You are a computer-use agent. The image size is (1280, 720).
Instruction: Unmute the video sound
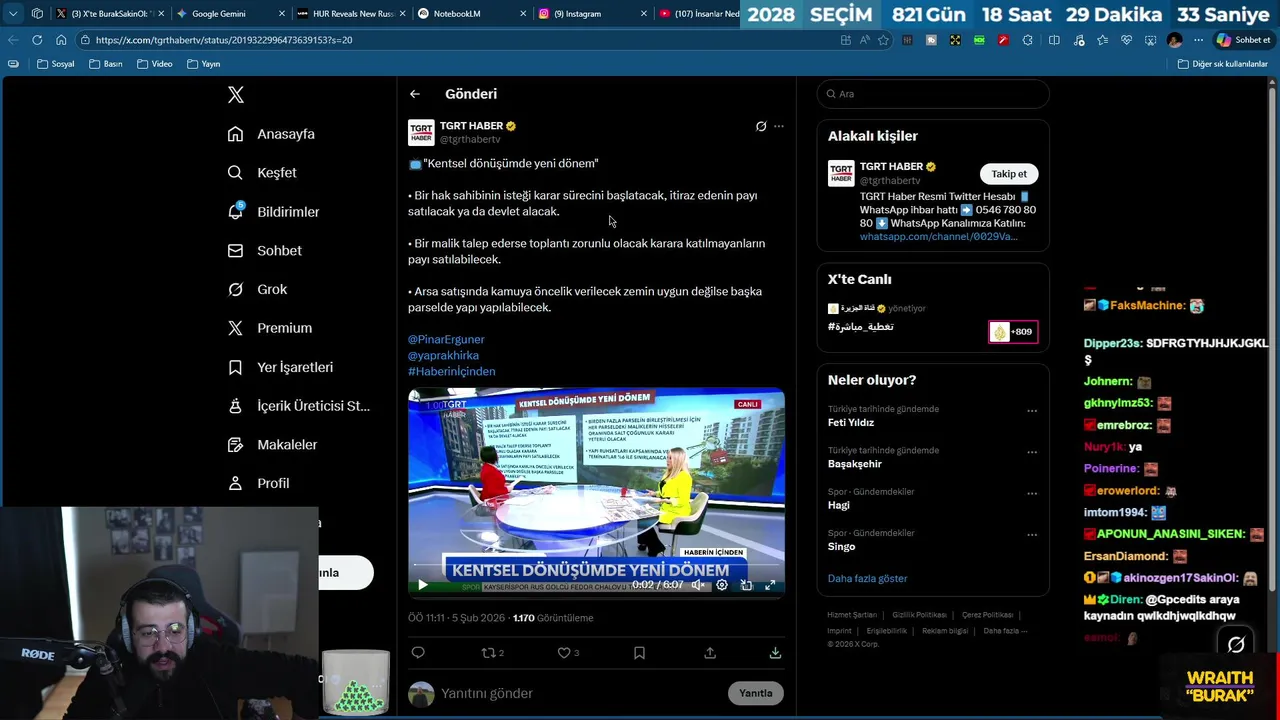(x=698, y=585)
